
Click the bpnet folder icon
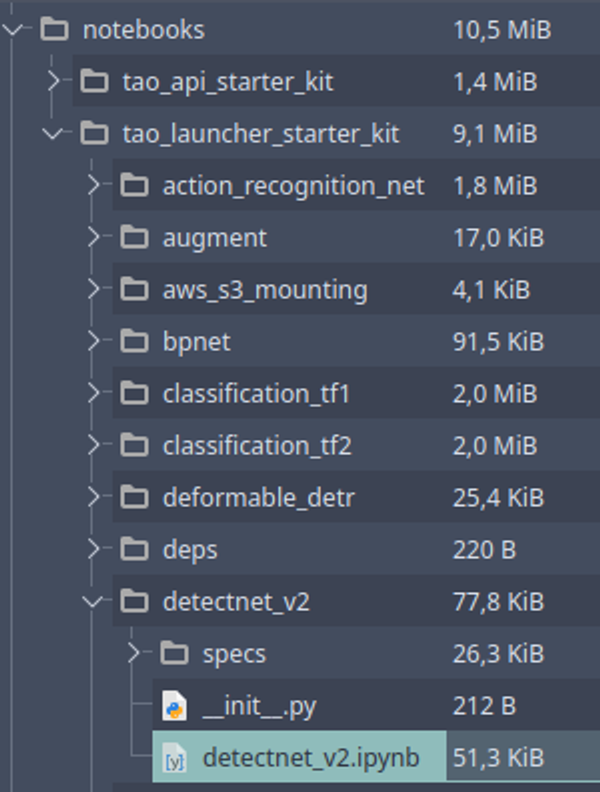134,341
